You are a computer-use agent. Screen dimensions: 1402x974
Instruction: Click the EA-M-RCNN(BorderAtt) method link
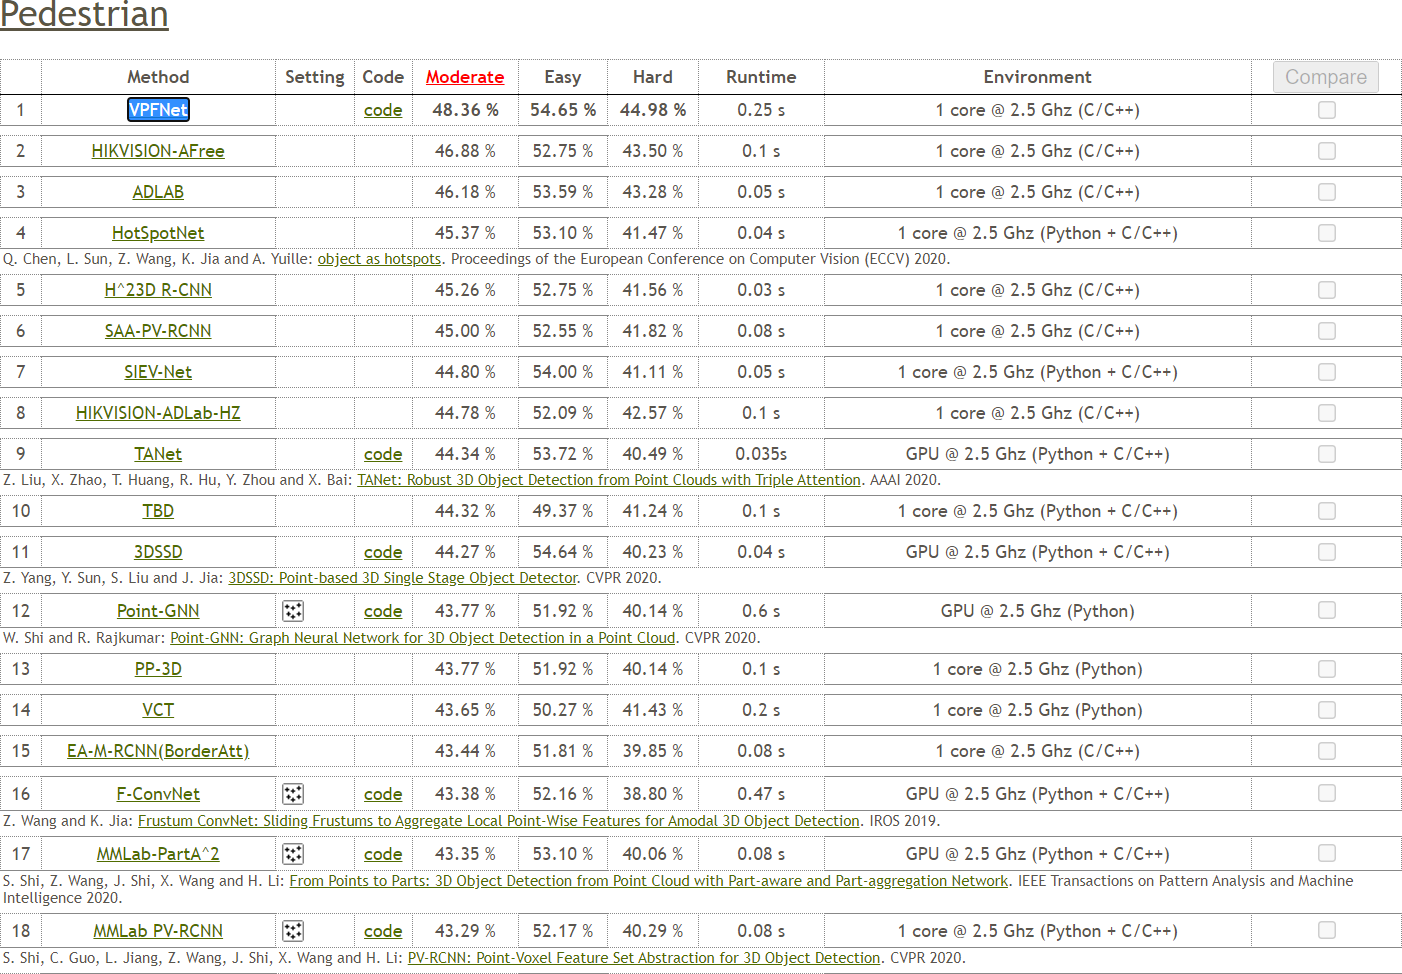point(158,751)
